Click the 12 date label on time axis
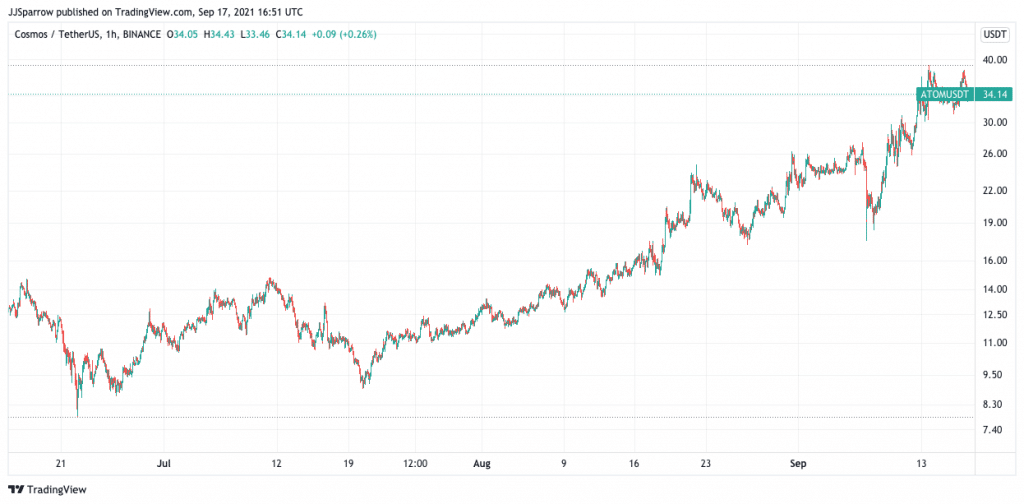Viewport: 1024px width, 504px height. click(276, 464)
